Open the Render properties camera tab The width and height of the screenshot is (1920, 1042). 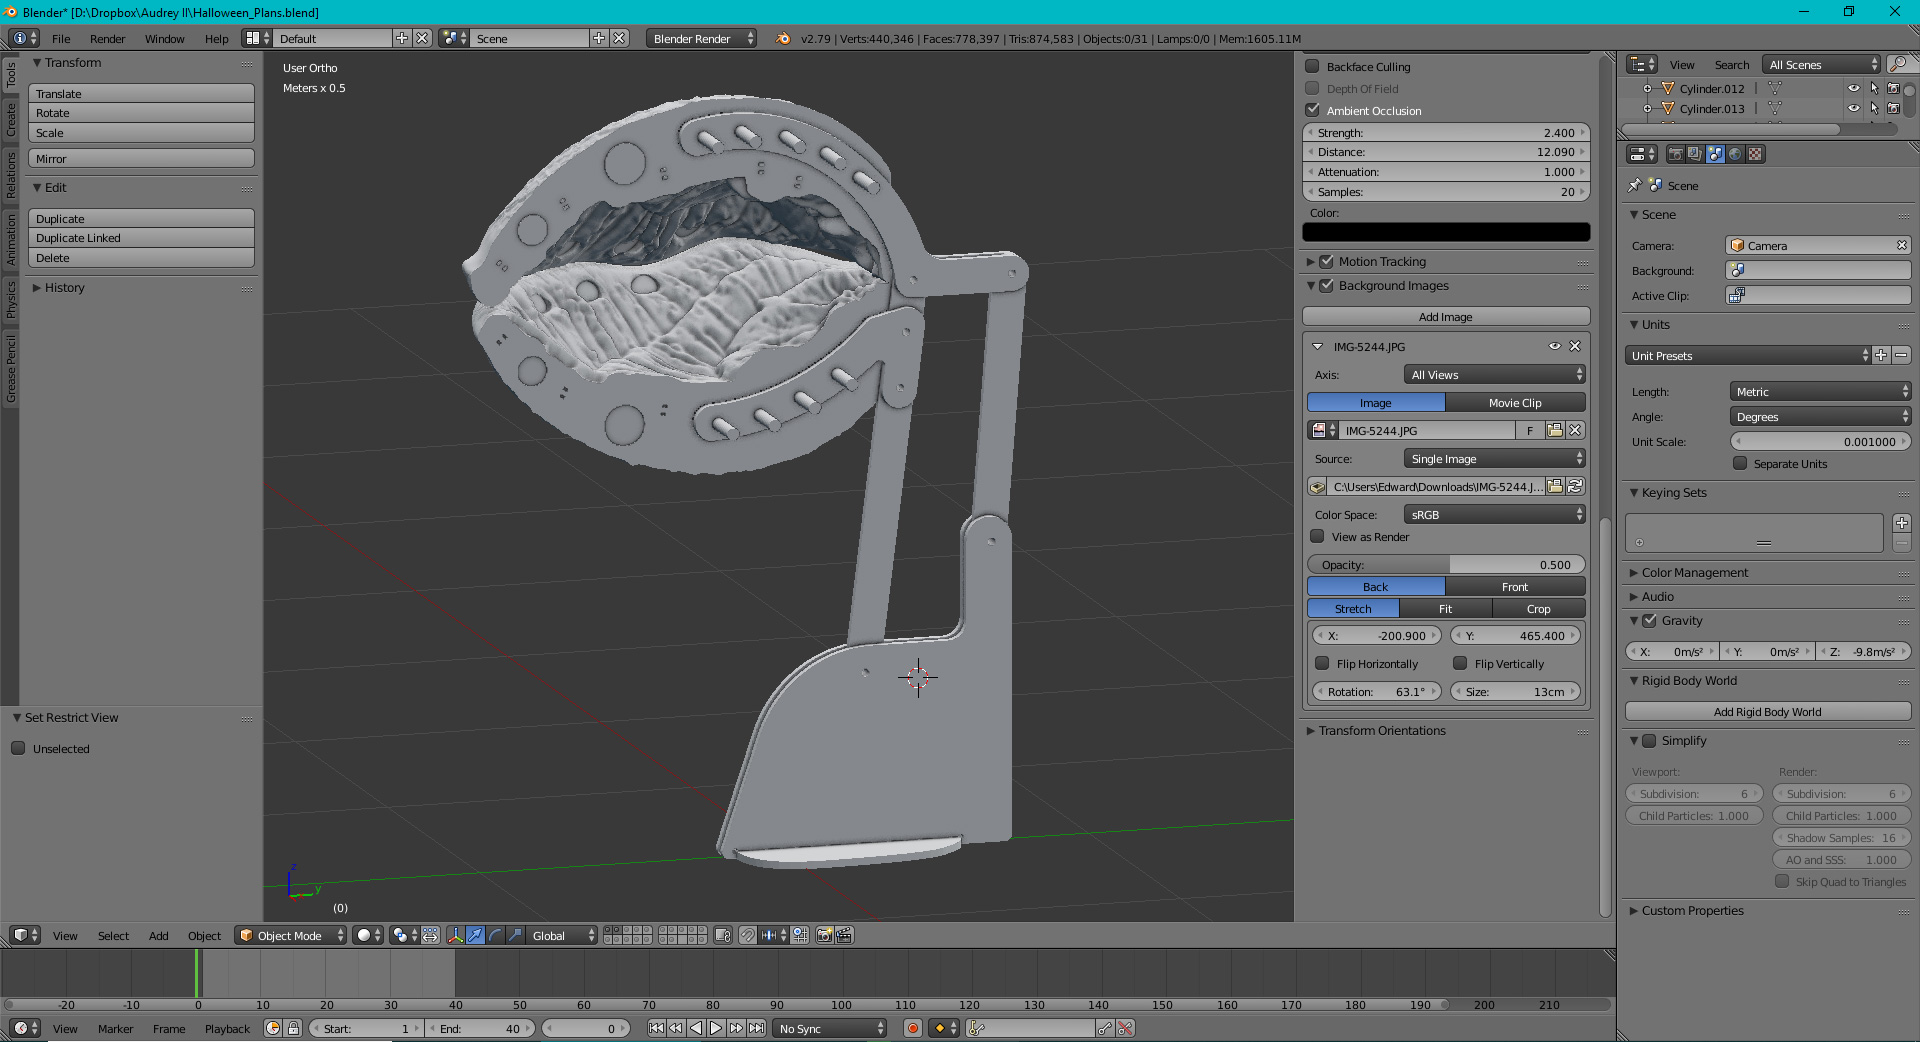(1675, 154)
